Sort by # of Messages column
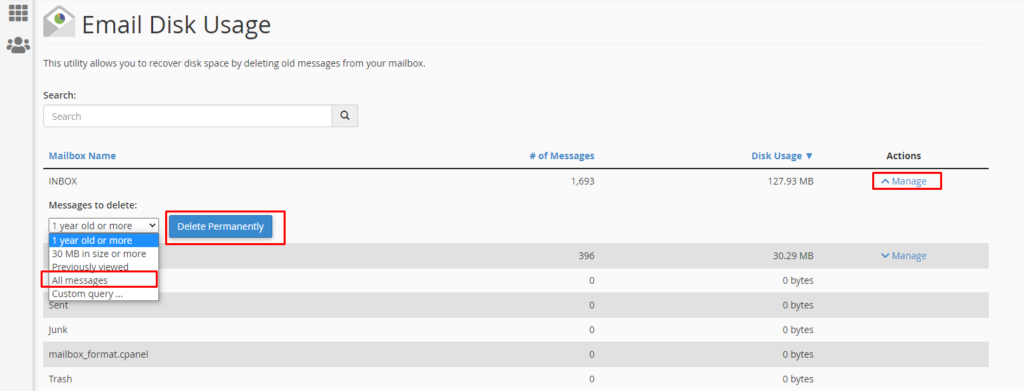This screenshot has width=1024, height=391. click(562, 156)
